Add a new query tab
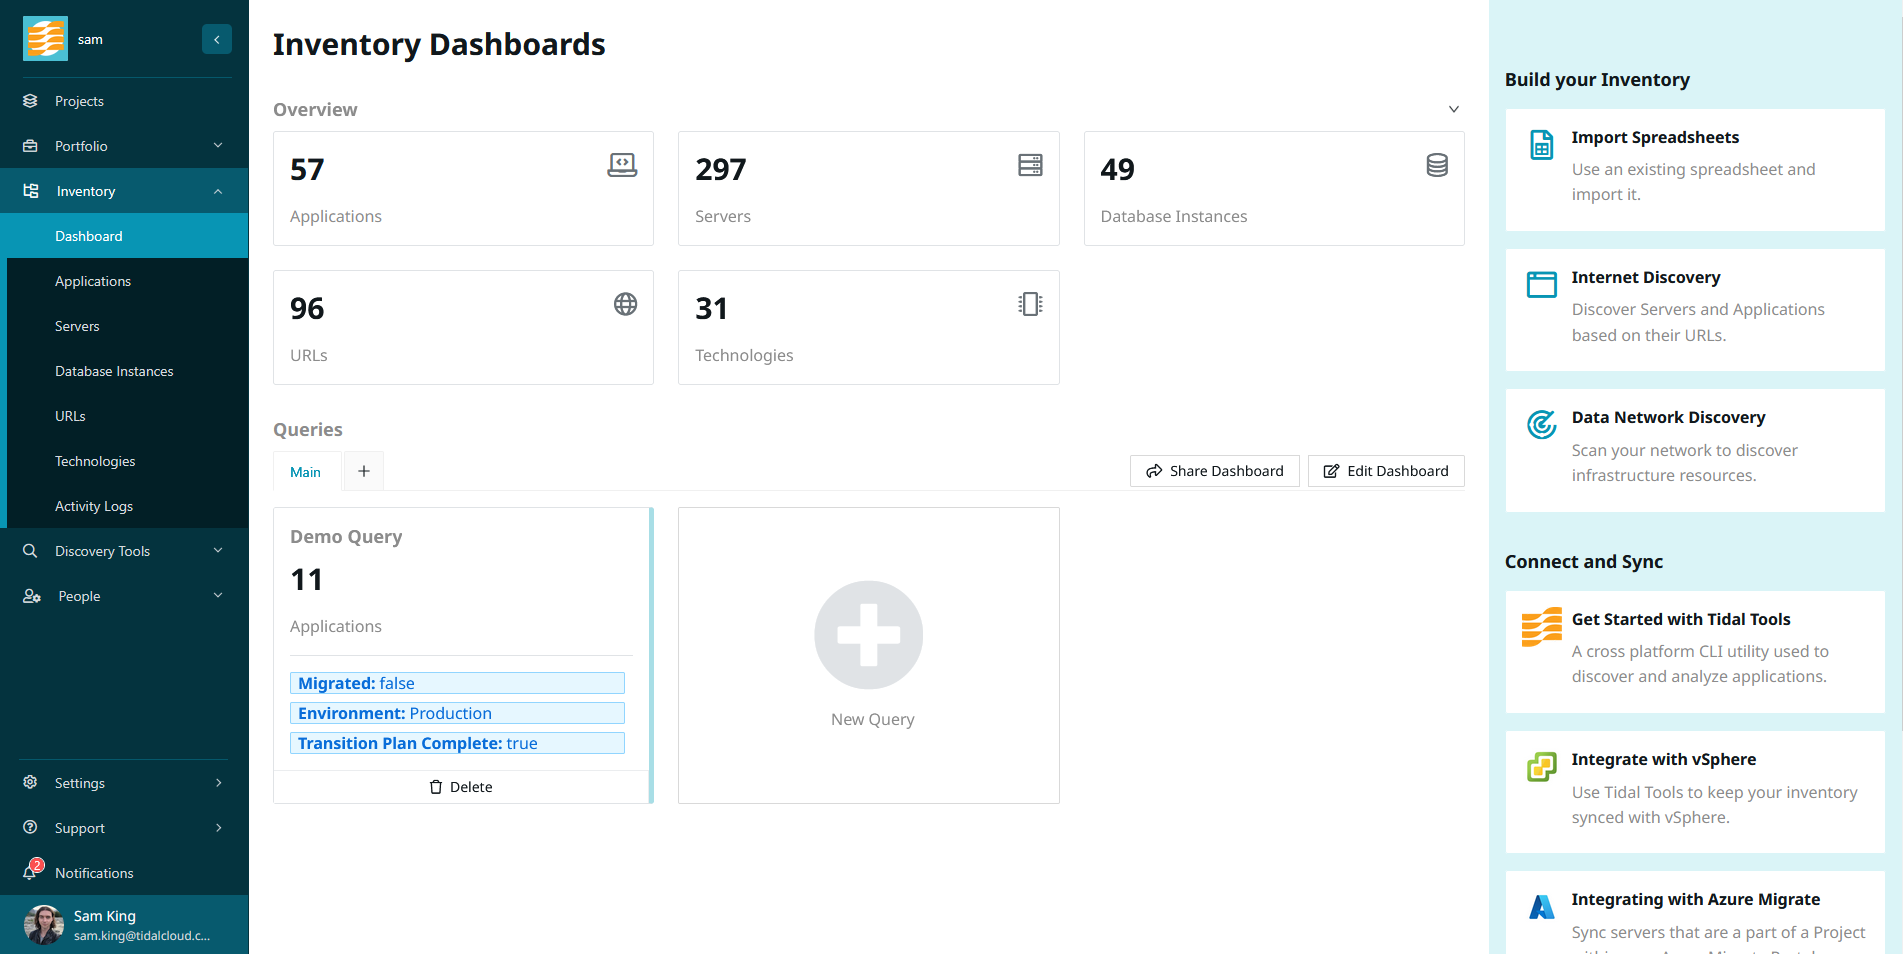 364,471
